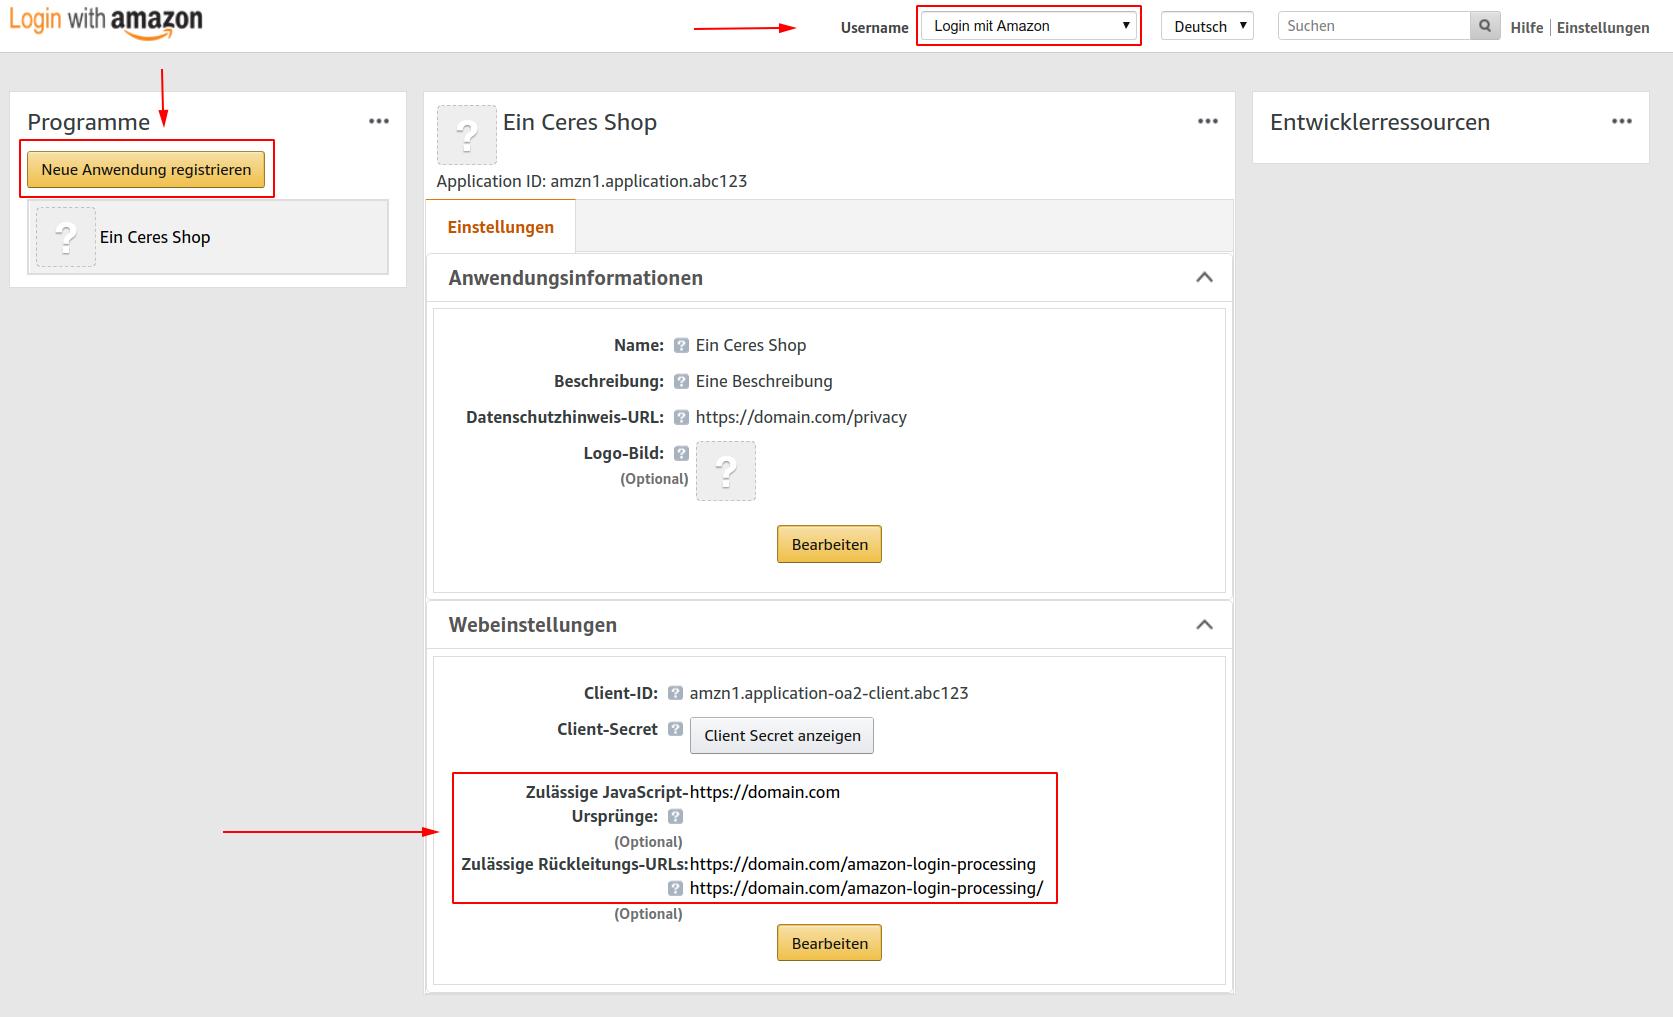Image resolution: width=1673 pixels, height=1017 pixels.
Task: Click the Logo-Bild placeholder image
Action: tap(726, 470)
